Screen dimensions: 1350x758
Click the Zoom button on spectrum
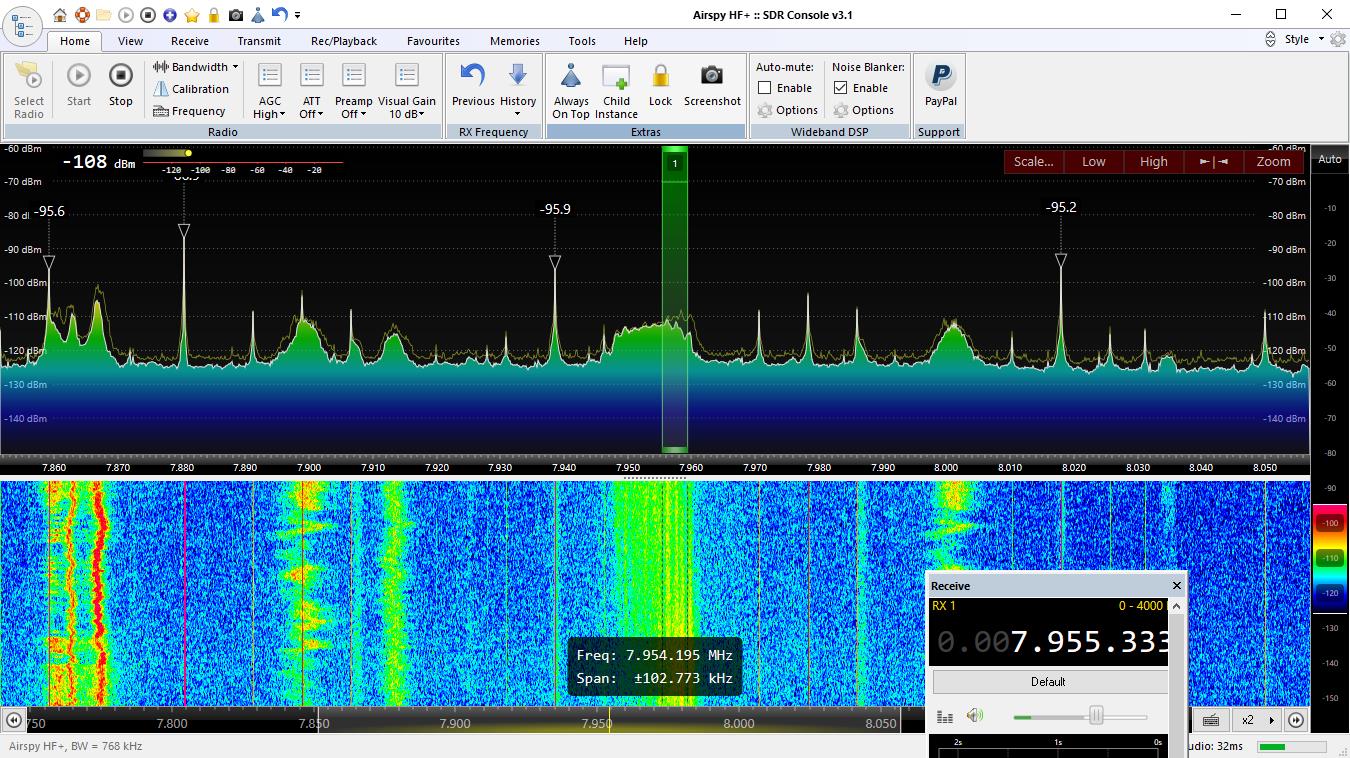coord(1273,161)
